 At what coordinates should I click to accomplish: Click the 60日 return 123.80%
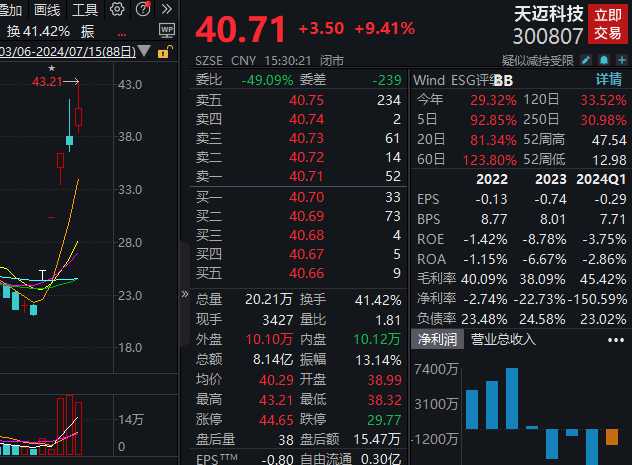(x=489, y=160)
